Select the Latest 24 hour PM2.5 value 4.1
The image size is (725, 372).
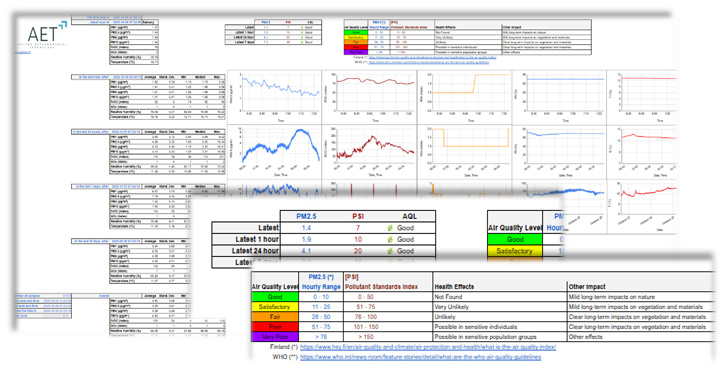click(306, 251)
